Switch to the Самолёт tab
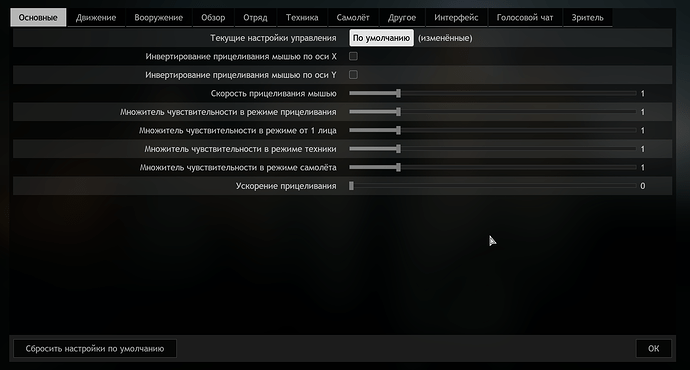 click(353, 18)
